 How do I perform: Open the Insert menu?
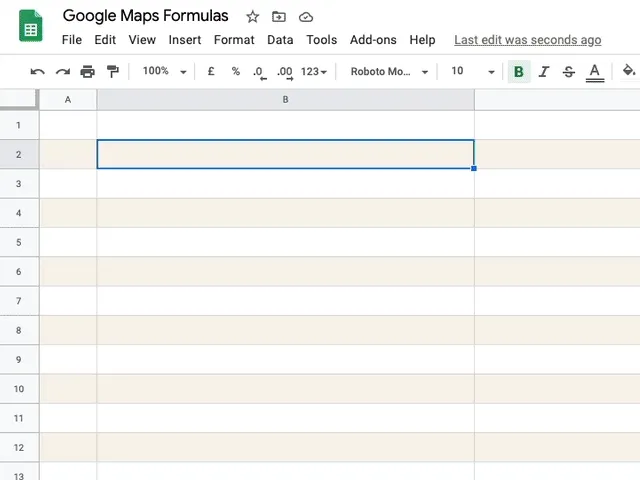(x=185, y=40)
